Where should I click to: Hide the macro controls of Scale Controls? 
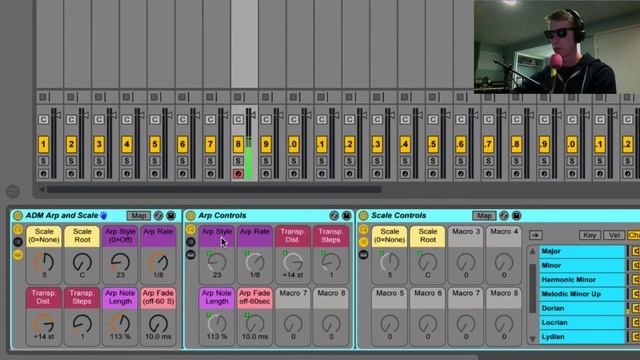(x=363, y=229)
